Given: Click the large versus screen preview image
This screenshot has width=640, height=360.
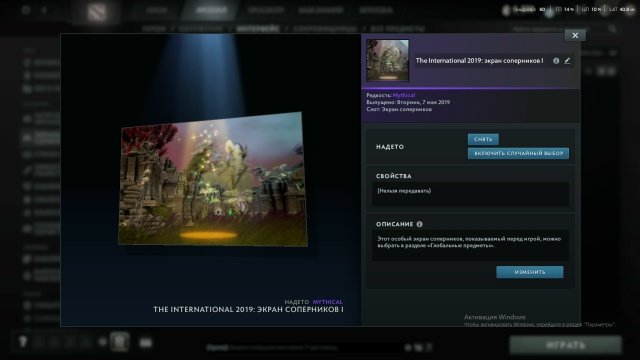Looking at the screenshot, I should click(213, 180).
